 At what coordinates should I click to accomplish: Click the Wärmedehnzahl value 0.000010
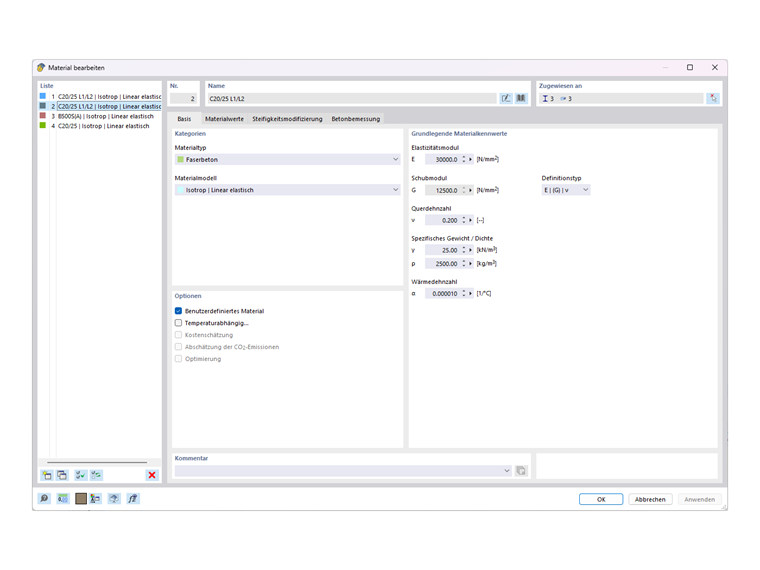[443, 293]
